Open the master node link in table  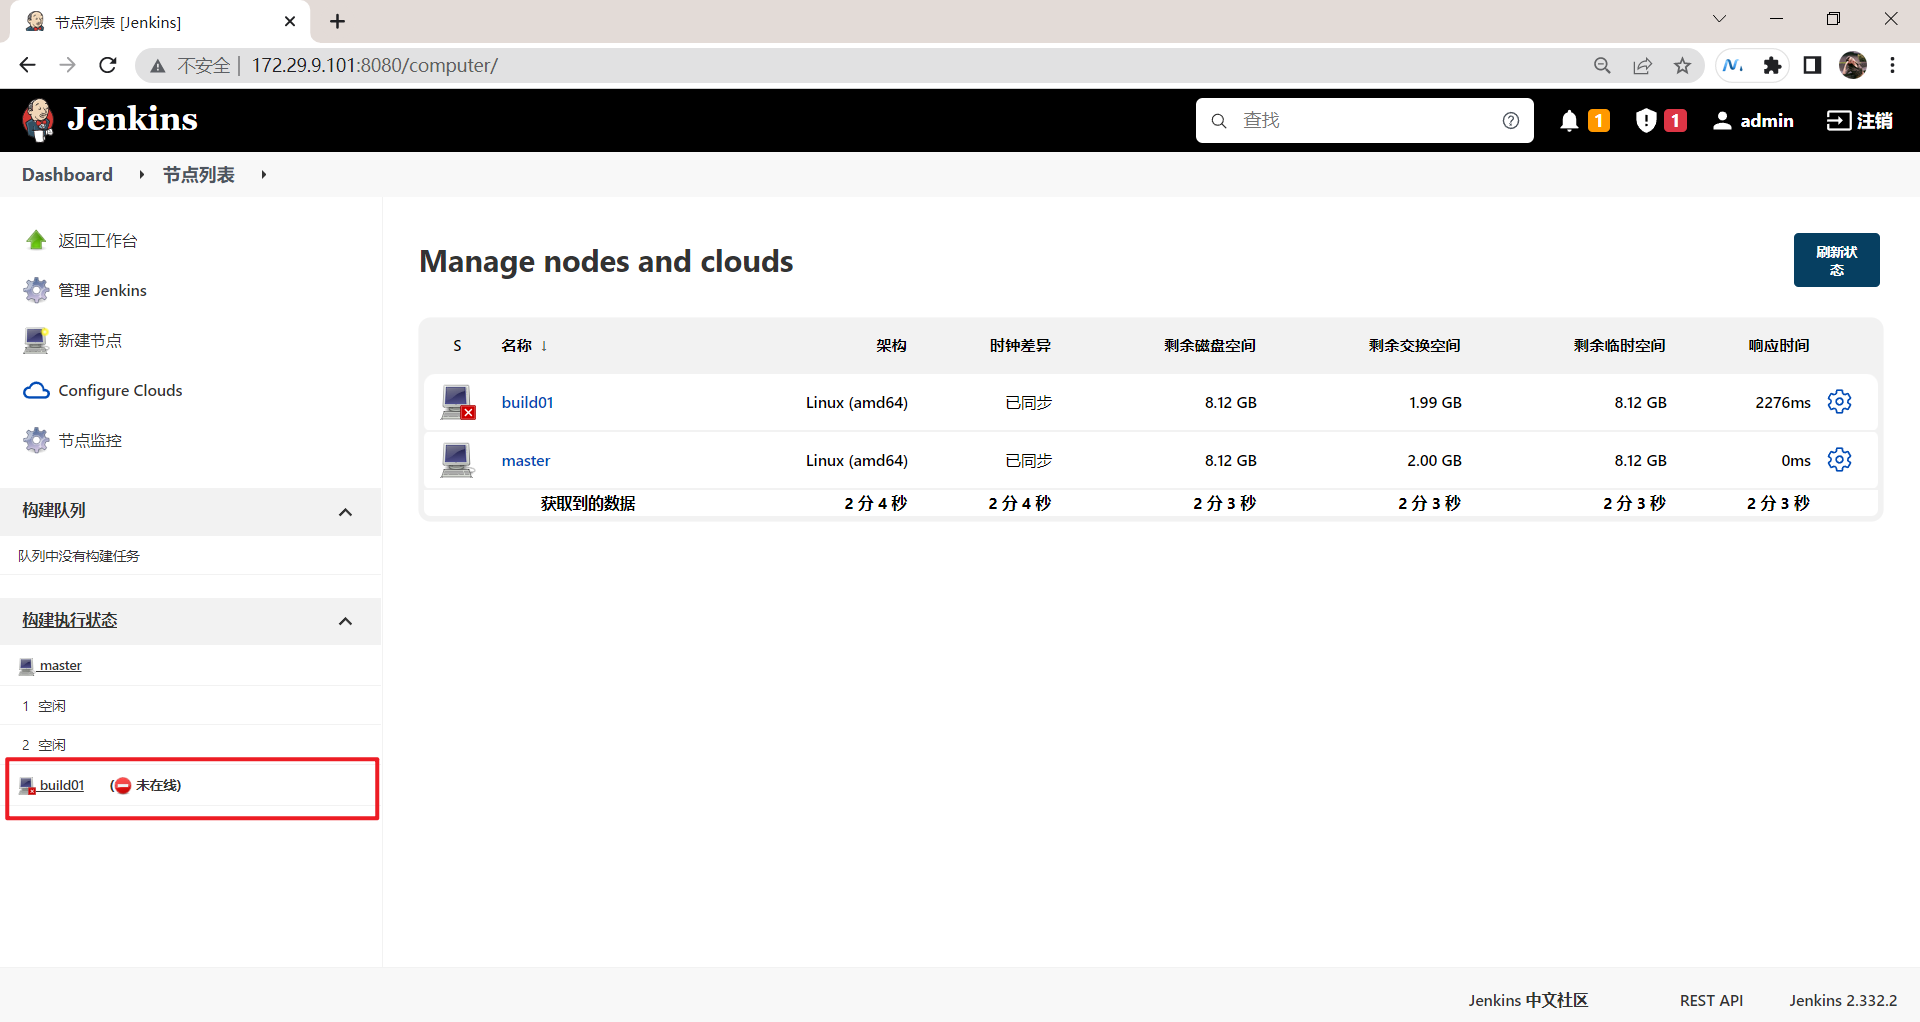pos(526,460)
